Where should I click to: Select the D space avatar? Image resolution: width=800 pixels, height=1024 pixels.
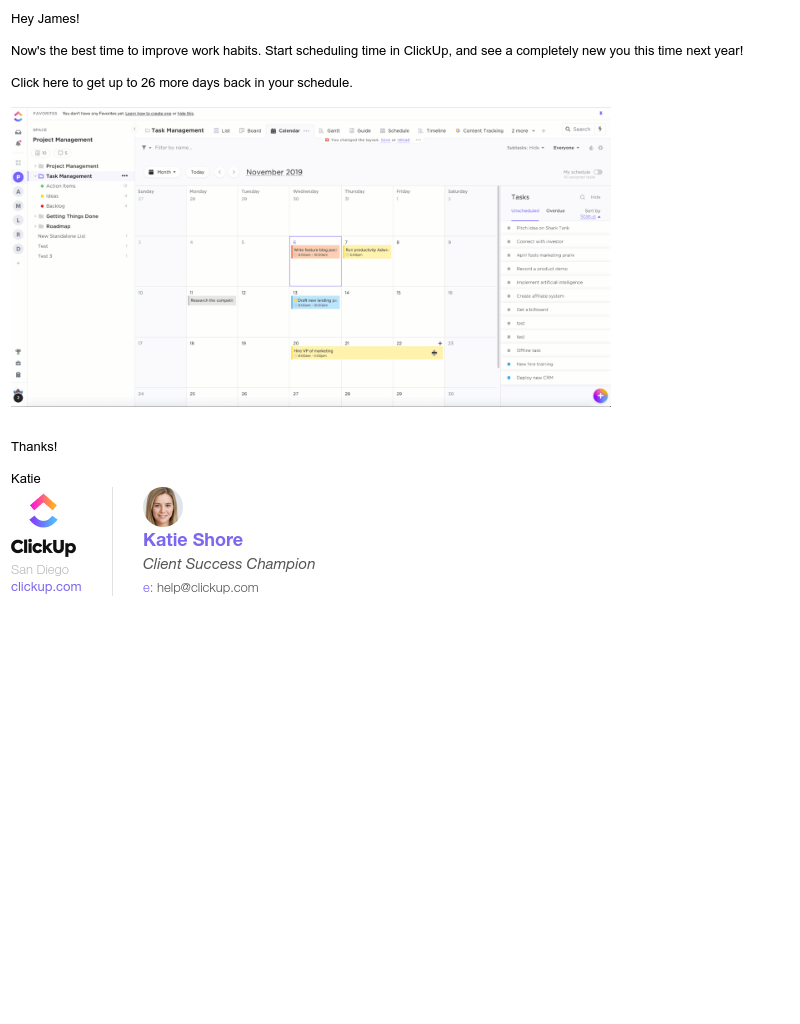click(18, 249)
